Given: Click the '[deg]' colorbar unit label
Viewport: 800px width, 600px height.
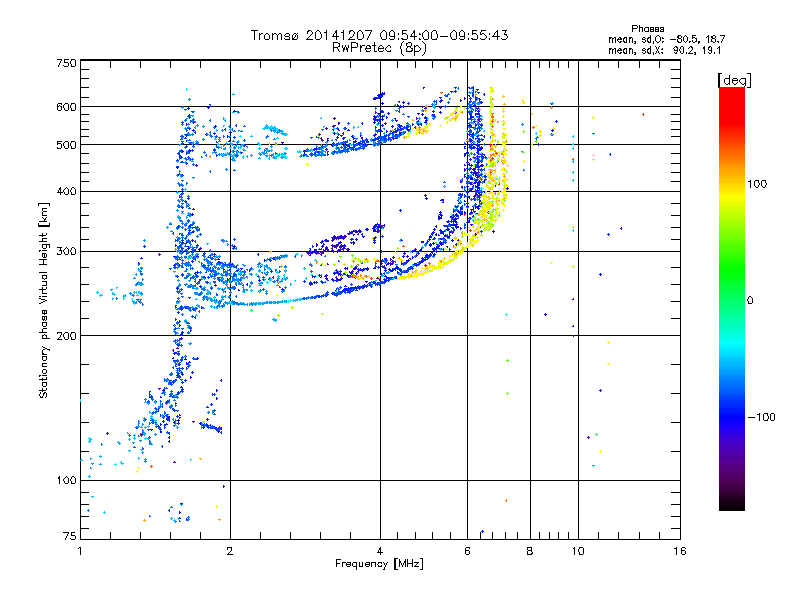Looking at the screenshot, I should [x=734, y=80].
